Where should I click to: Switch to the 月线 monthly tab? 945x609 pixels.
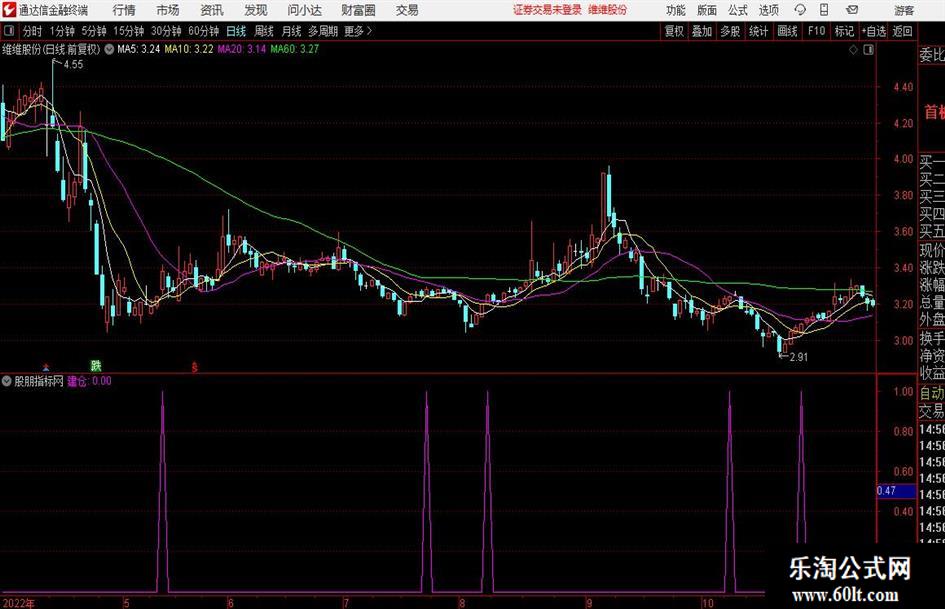(291, 31)
